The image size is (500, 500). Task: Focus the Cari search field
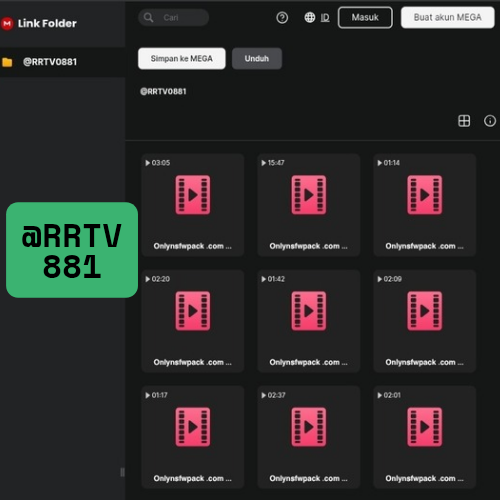[x=174, y=17]
